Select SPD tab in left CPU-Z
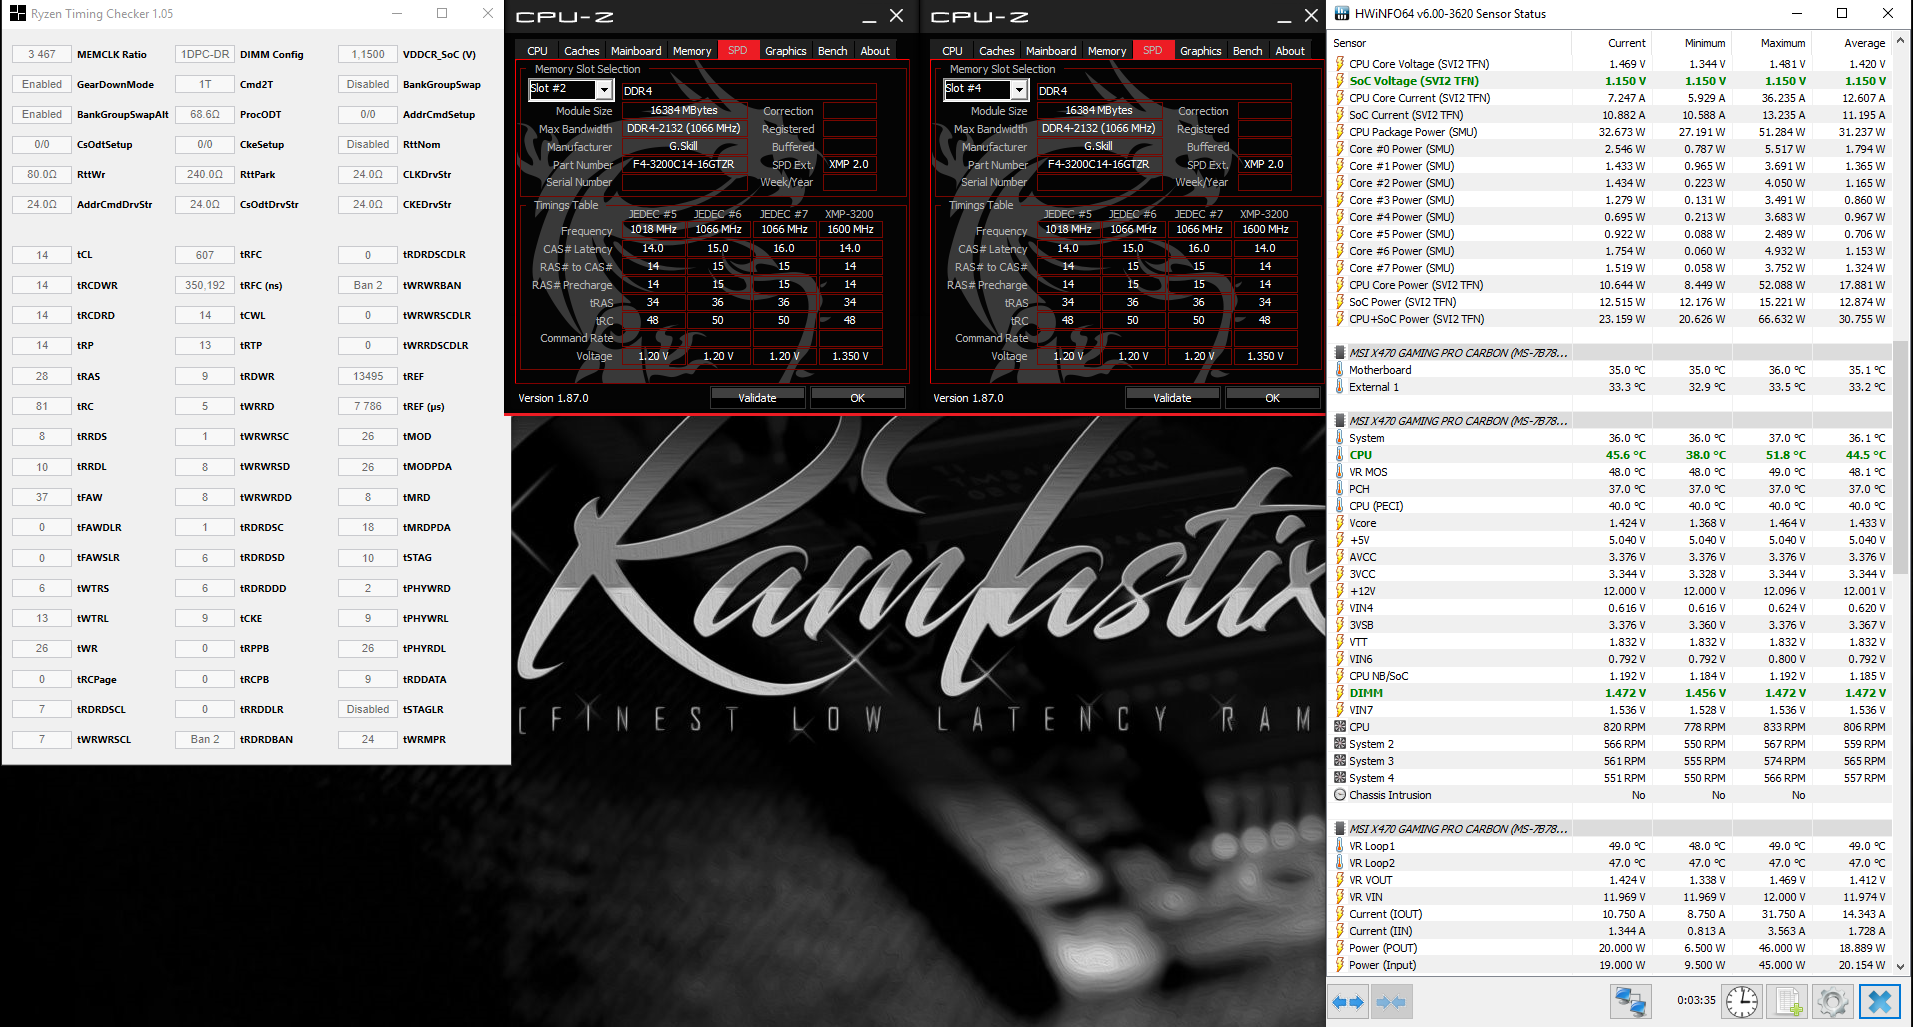Screen dimensions: 1913x1027 coord(738,50)
